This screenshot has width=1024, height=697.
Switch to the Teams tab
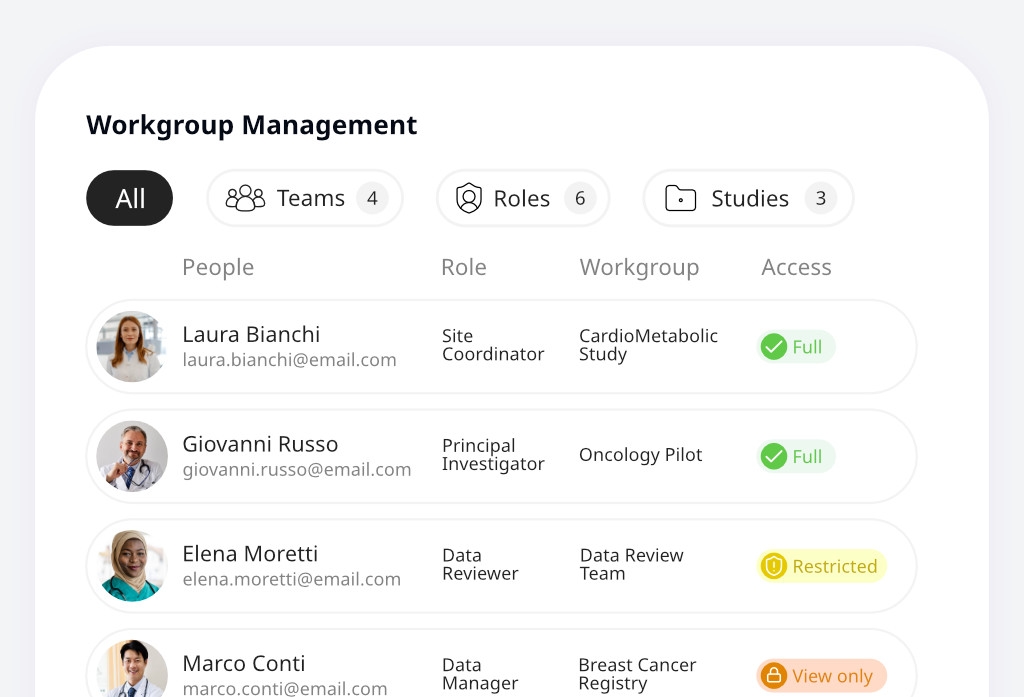[x=305, y=198]
